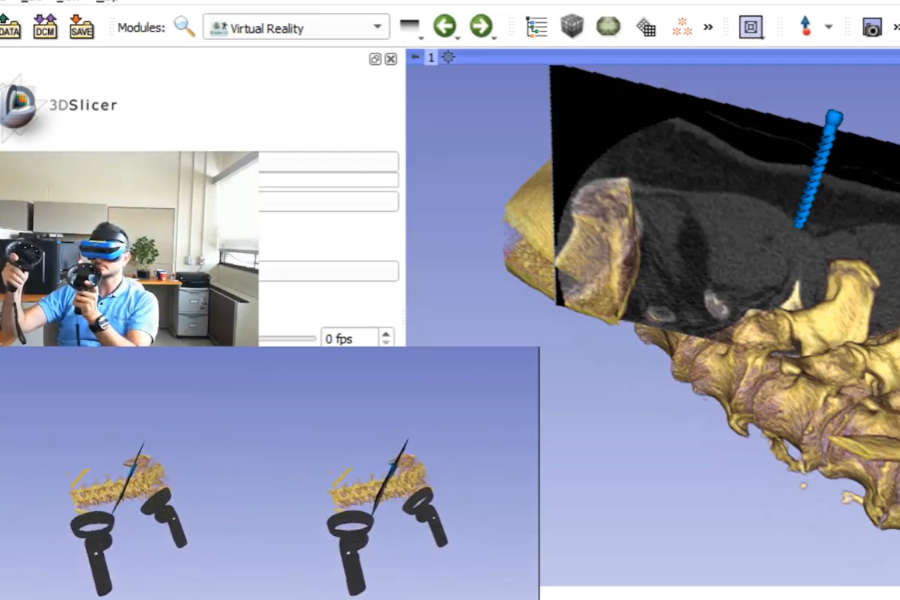Image resolution: width=900 pixels, height=600 pixels.
Task: Go to next module with green forward arrow
Action: pos(480,26)
